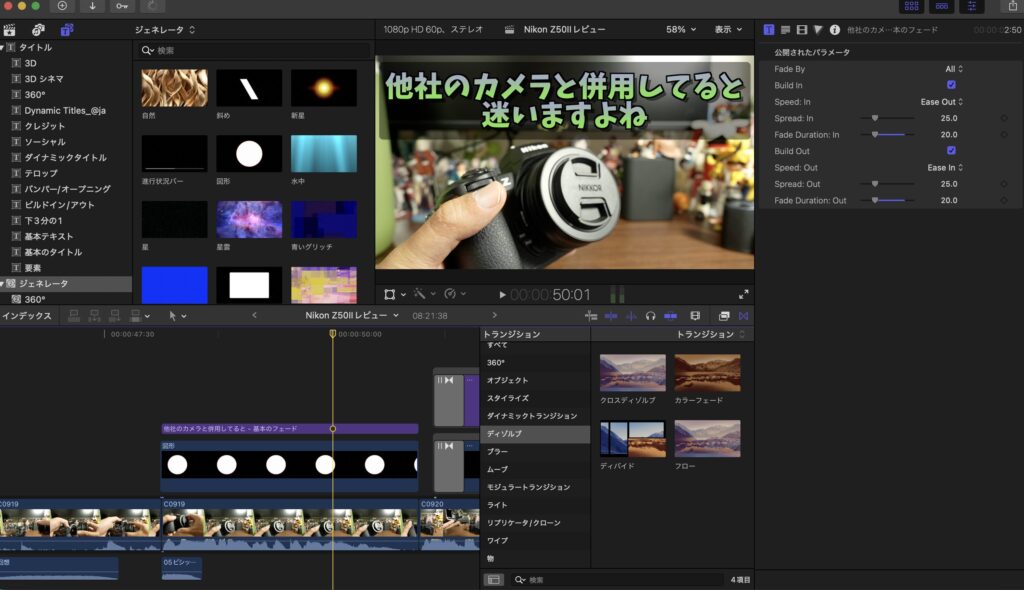Screen dimensions: 1024x590
Task: Open the 58% zoom dropdown
Action: click(677, 29)
